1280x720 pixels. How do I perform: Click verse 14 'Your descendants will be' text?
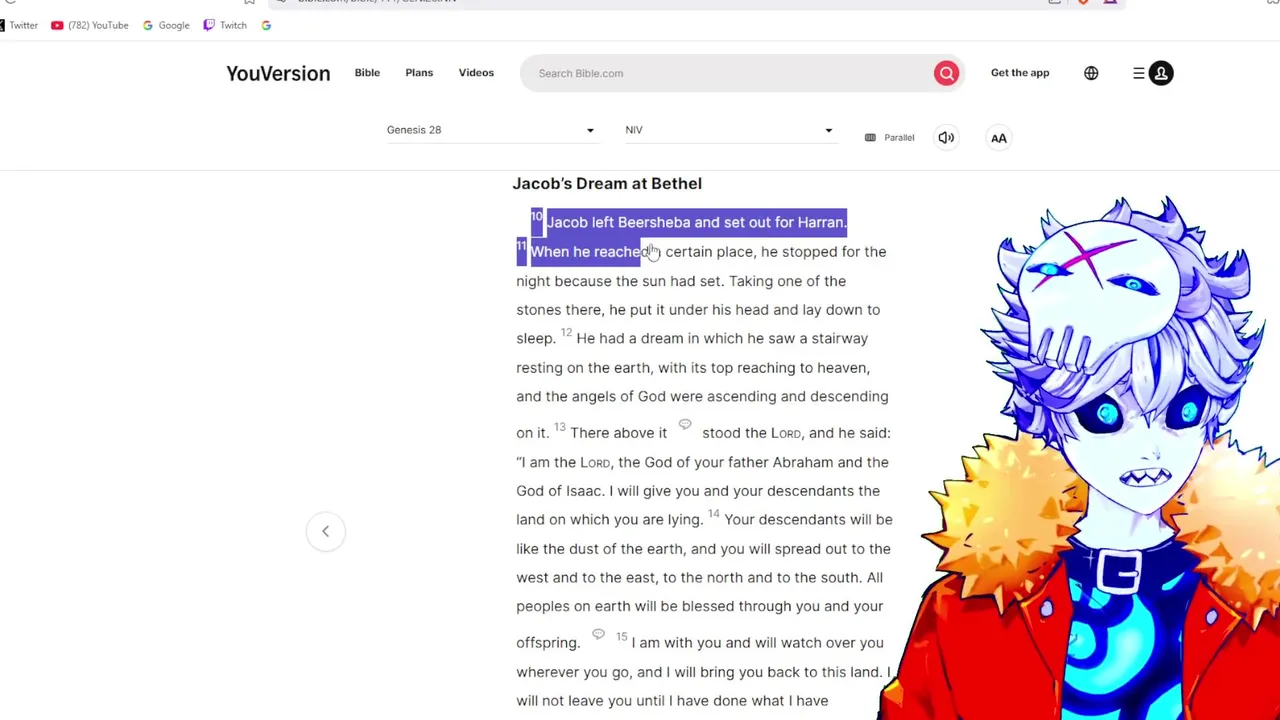[x=808, y=520]
